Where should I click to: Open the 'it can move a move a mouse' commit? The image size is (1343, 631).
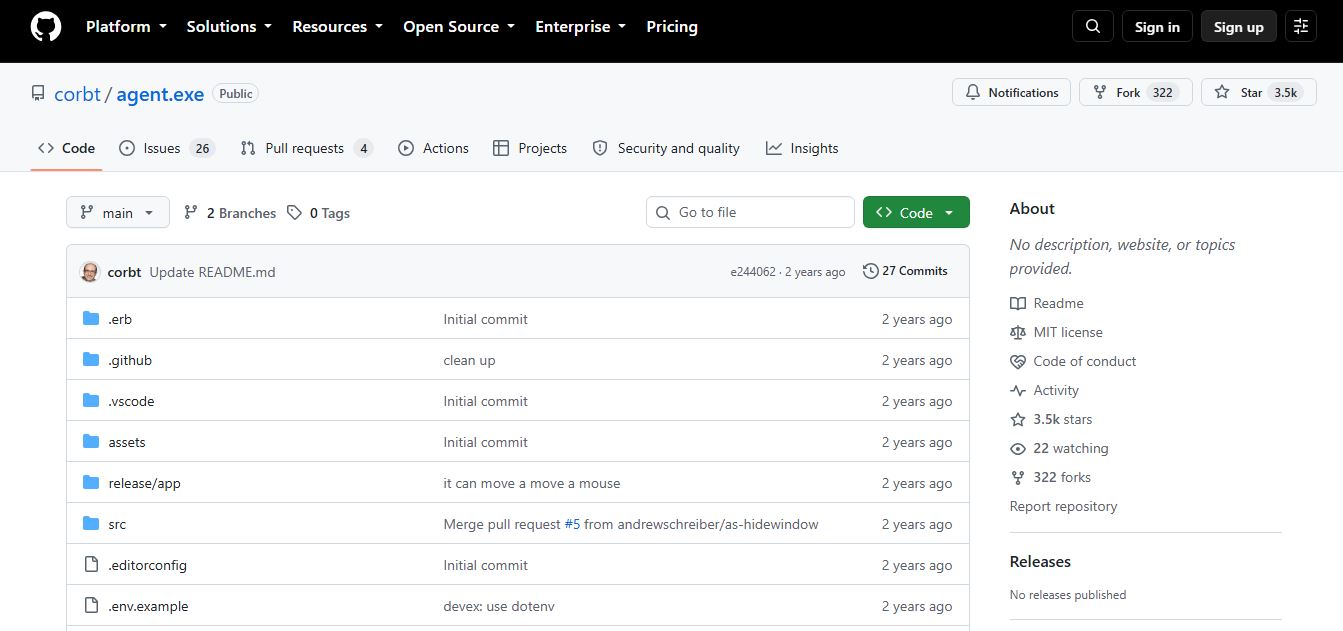(532, 483)
